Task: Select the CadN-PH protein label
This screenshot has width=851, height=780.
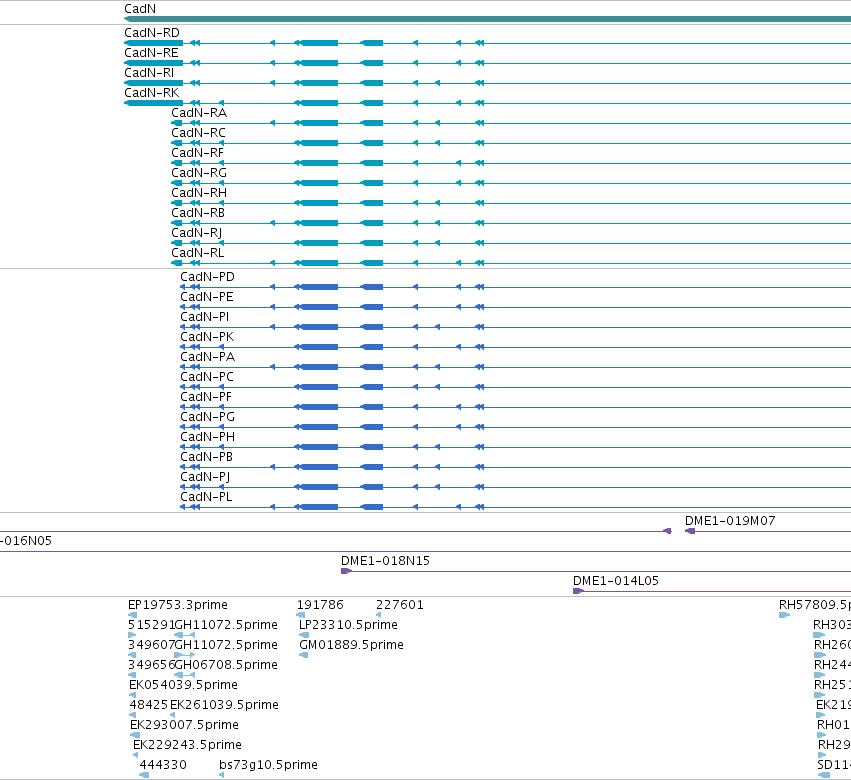Action: tap(208, 437)
